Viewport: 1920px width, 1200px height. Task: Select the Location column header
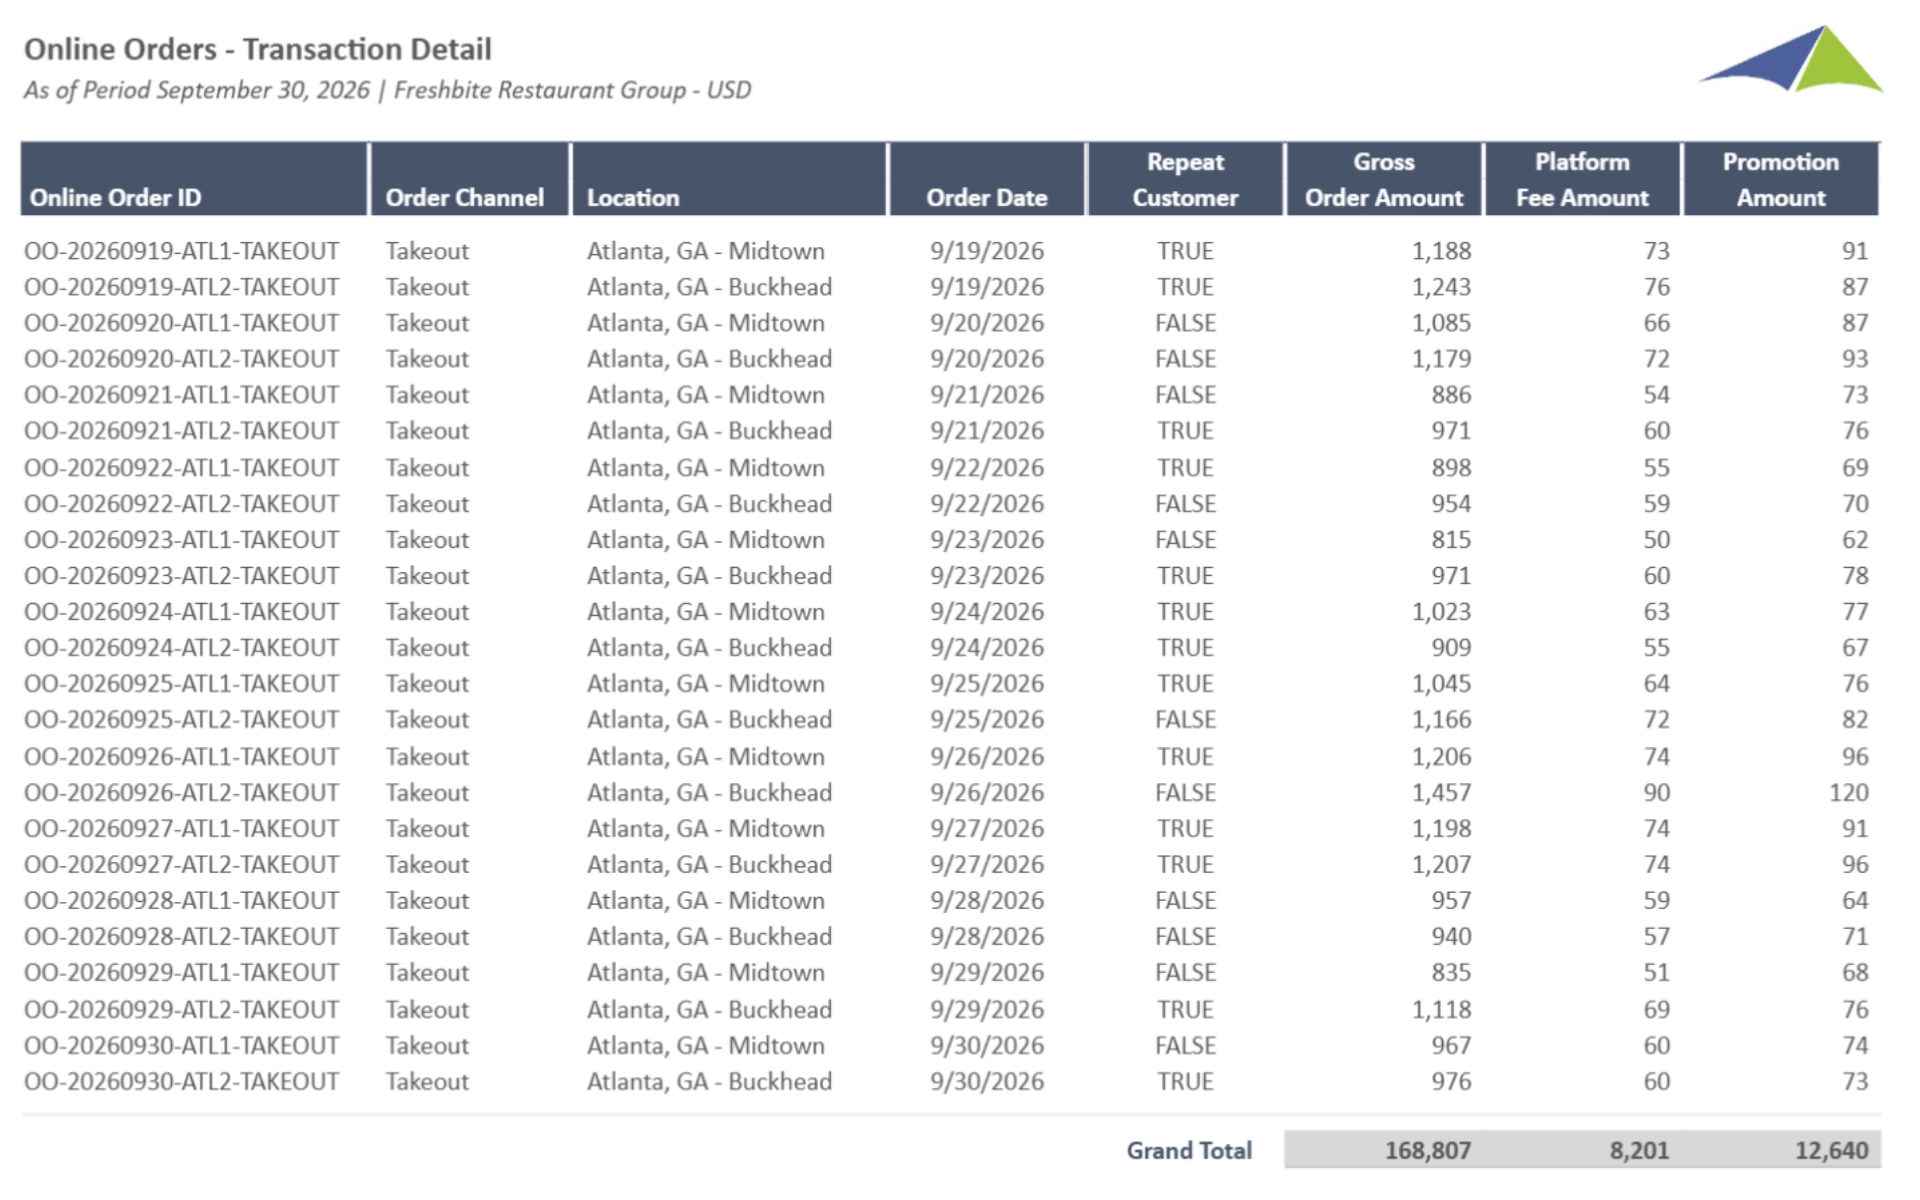[632, 197]
